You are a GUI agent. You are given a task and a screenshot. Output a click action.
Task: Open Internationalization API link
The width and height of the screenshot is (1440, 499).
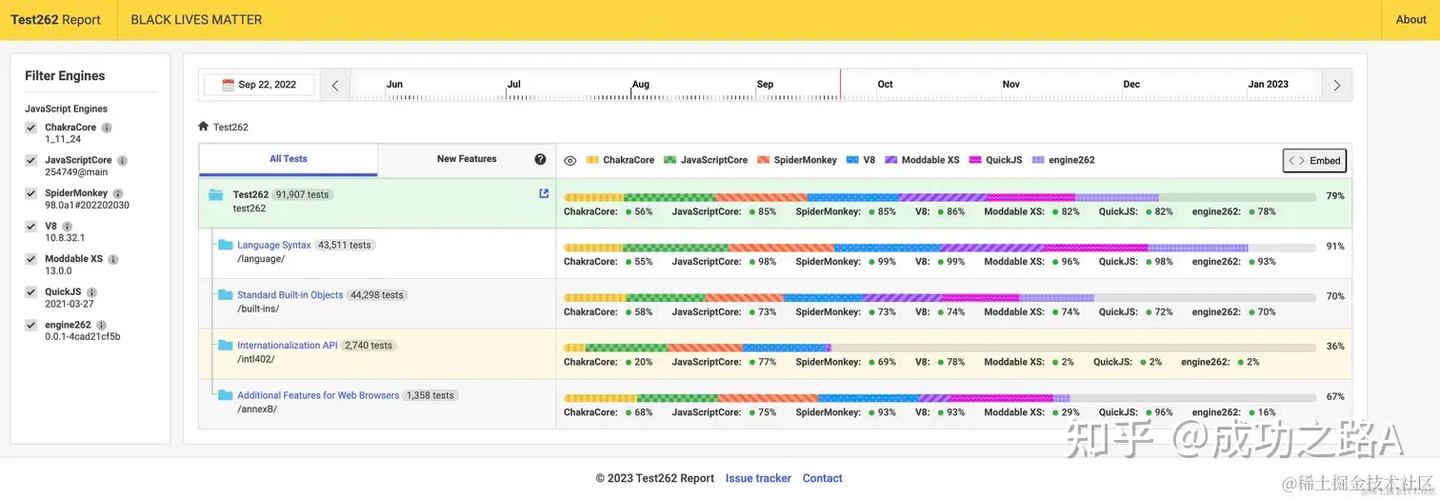287,345
